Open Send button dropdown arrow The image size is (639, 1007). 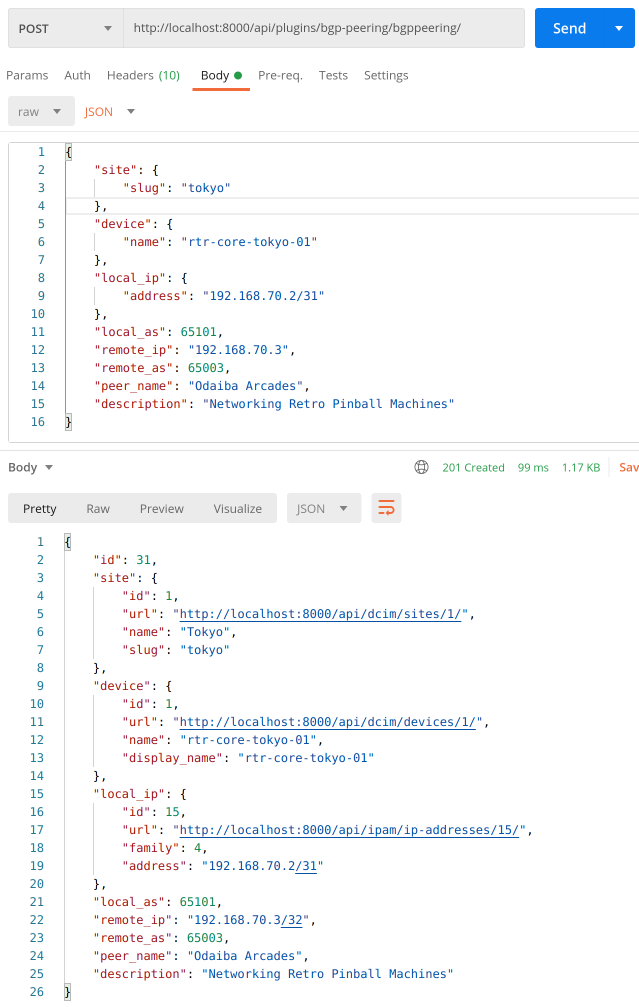pyautogui.click(x=619, y=28)
